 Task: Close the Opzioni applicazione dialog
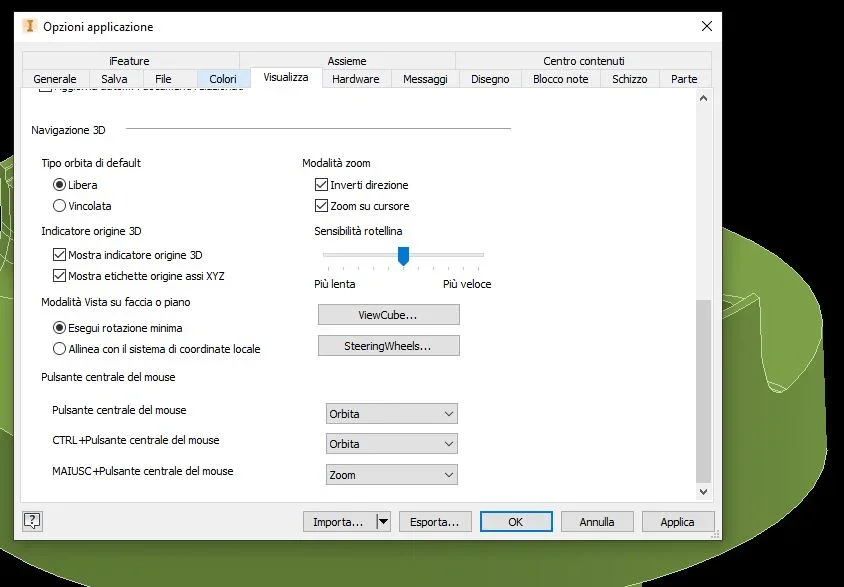click(x=707, y=26)
